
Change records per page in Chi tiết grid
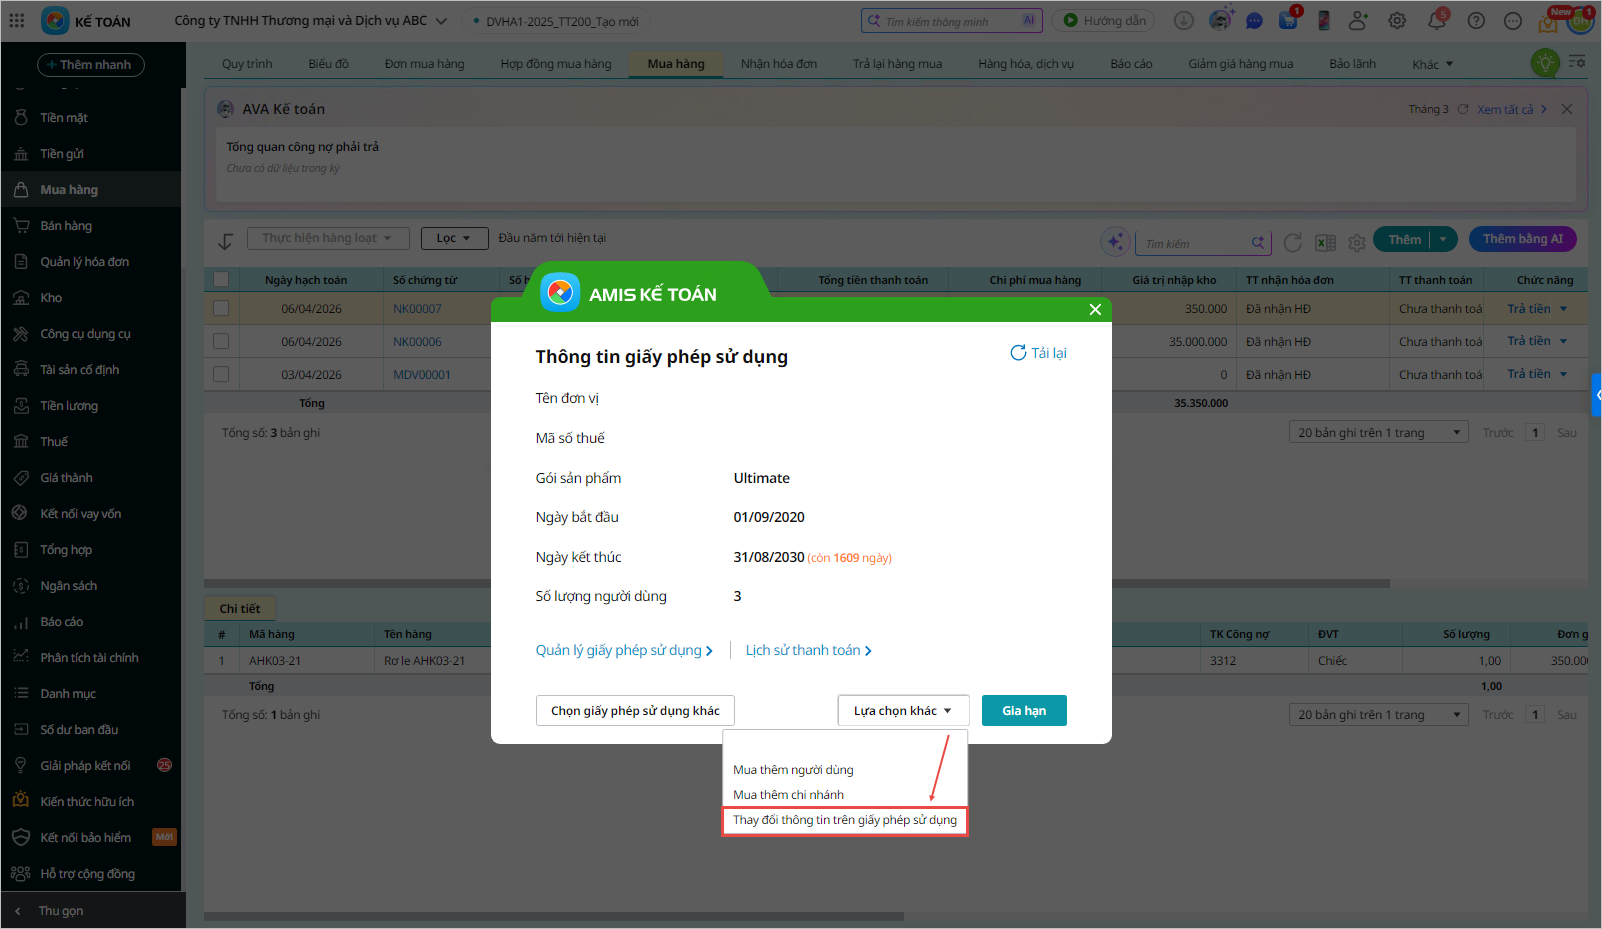click(x=1379, y=715)
